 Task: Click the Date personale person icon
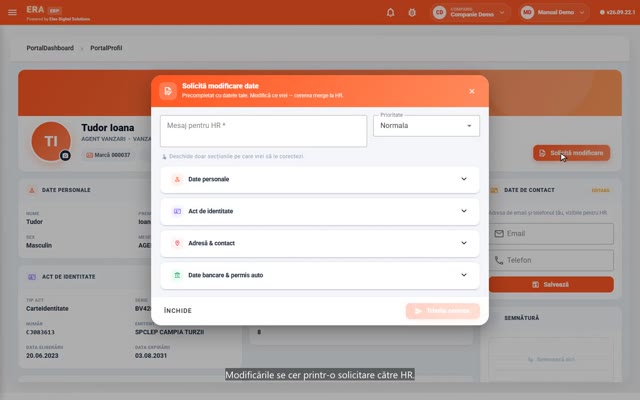[177, 179]
